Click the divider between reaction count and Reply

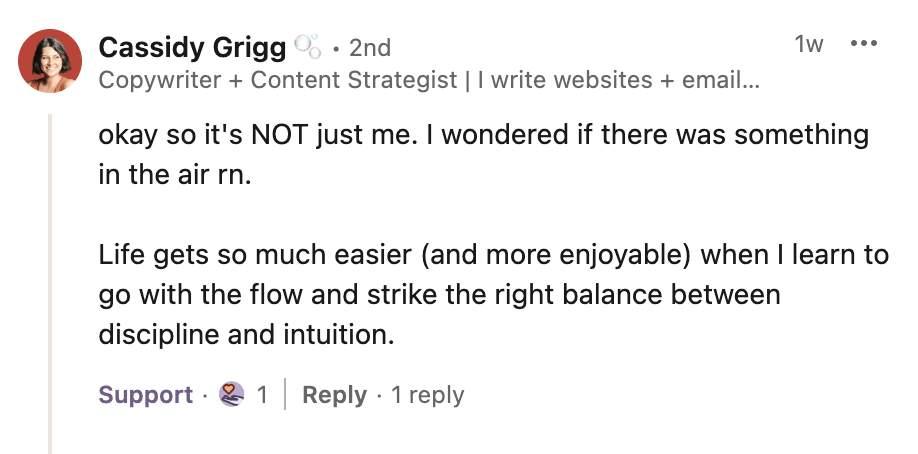coord(286,395)
